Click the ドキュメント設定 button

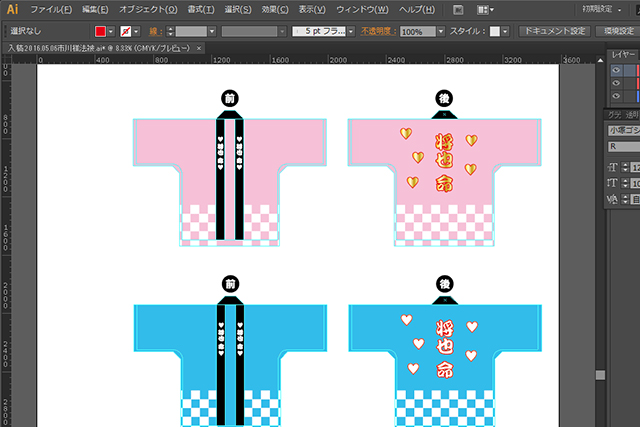point(554,31)
